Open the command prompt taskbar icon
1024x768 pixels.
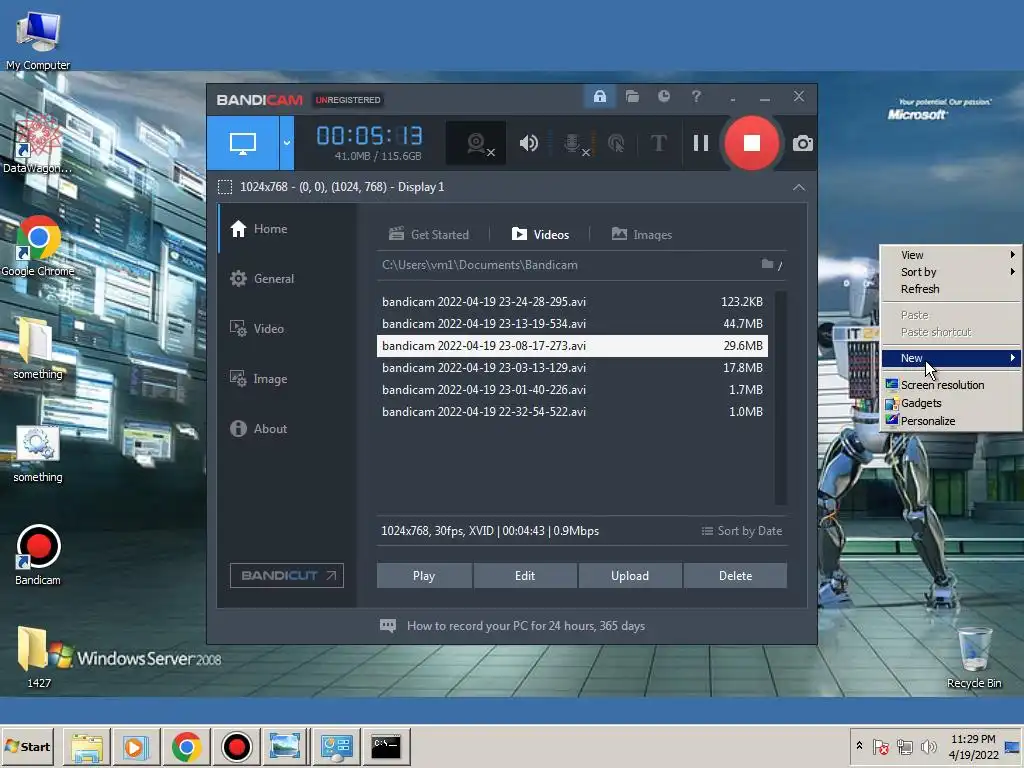[x=386, y=746]
